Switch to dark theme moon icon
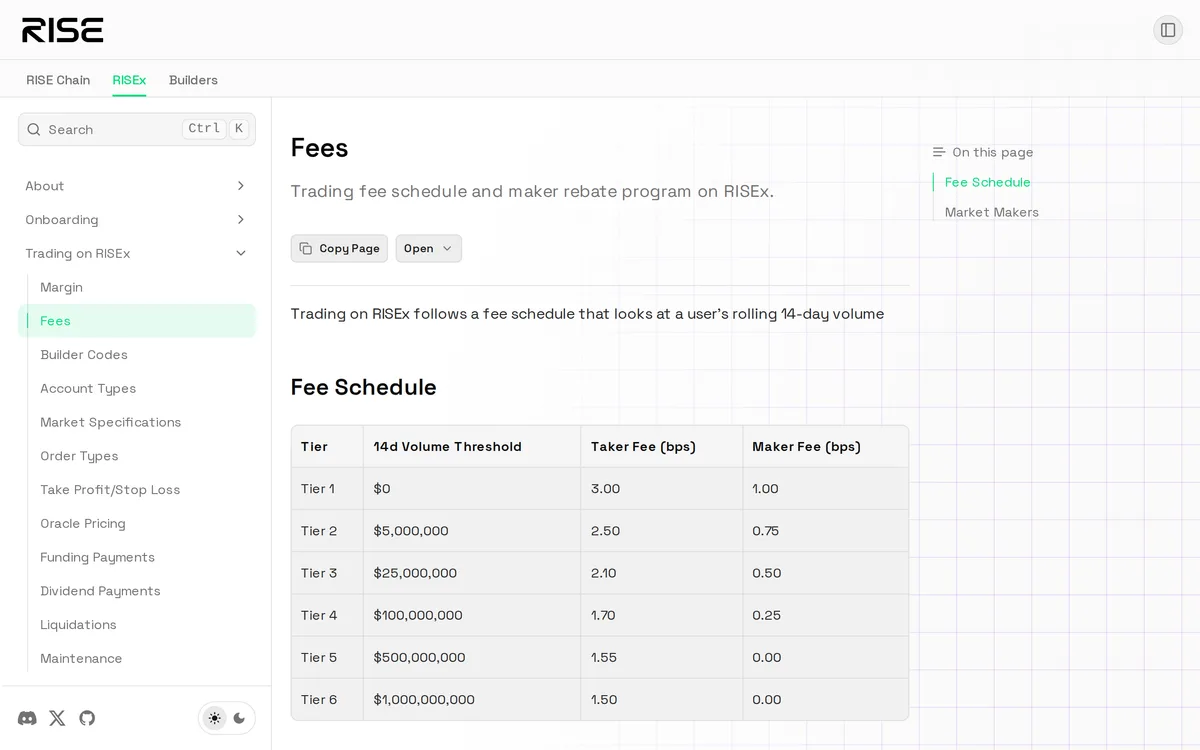 click(239, 718)
